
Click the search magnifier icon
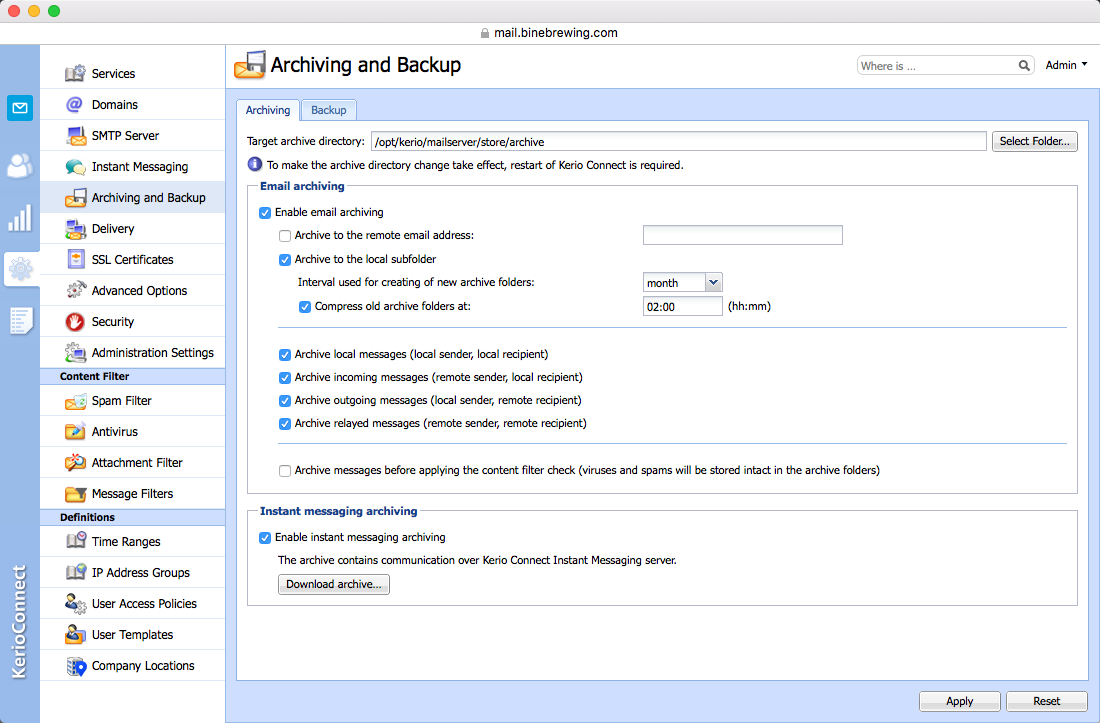pyautogui.click(x=1024, y=66)
